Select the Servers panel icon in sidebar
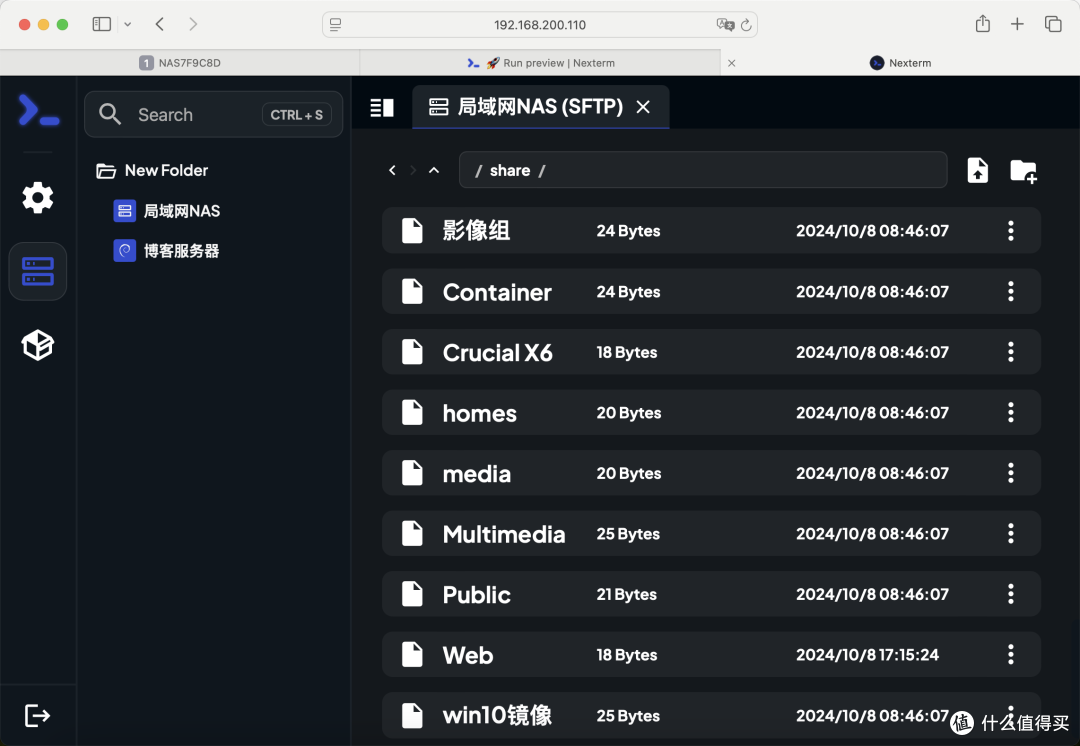The image size is (1080, 746). coord(37,271)
